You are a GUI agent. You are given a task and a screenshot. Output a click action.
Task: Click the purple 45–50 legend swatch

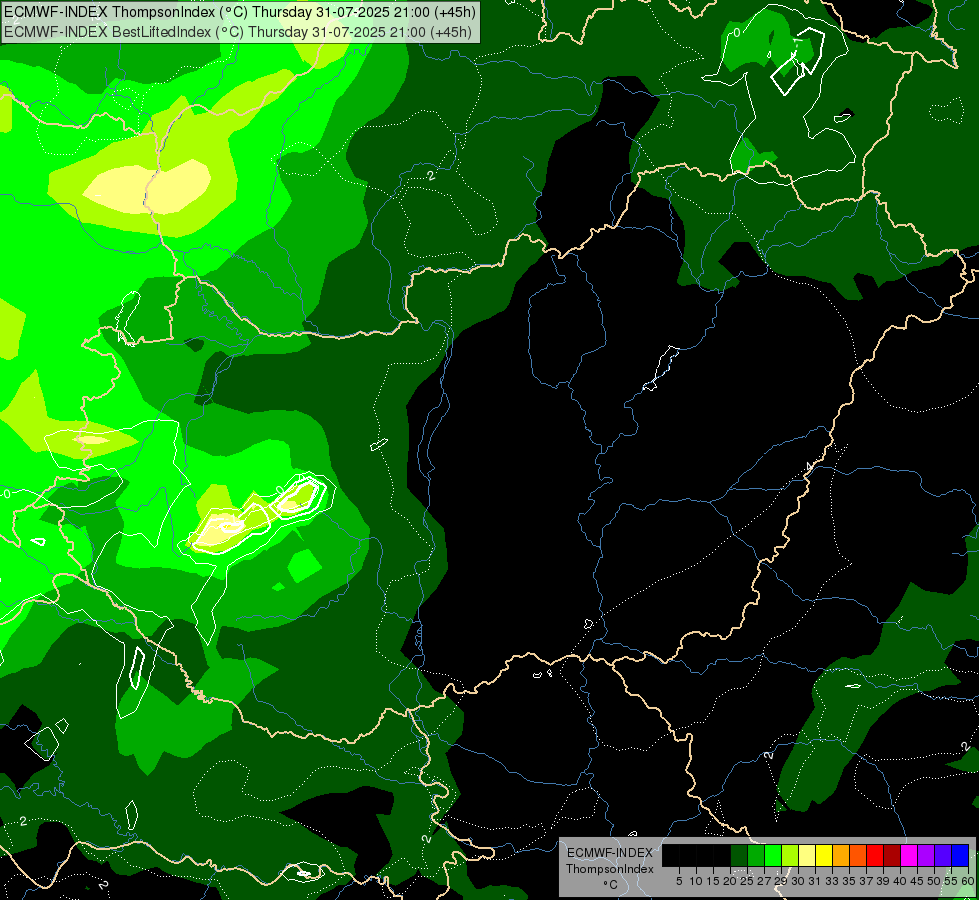point(926,855)
